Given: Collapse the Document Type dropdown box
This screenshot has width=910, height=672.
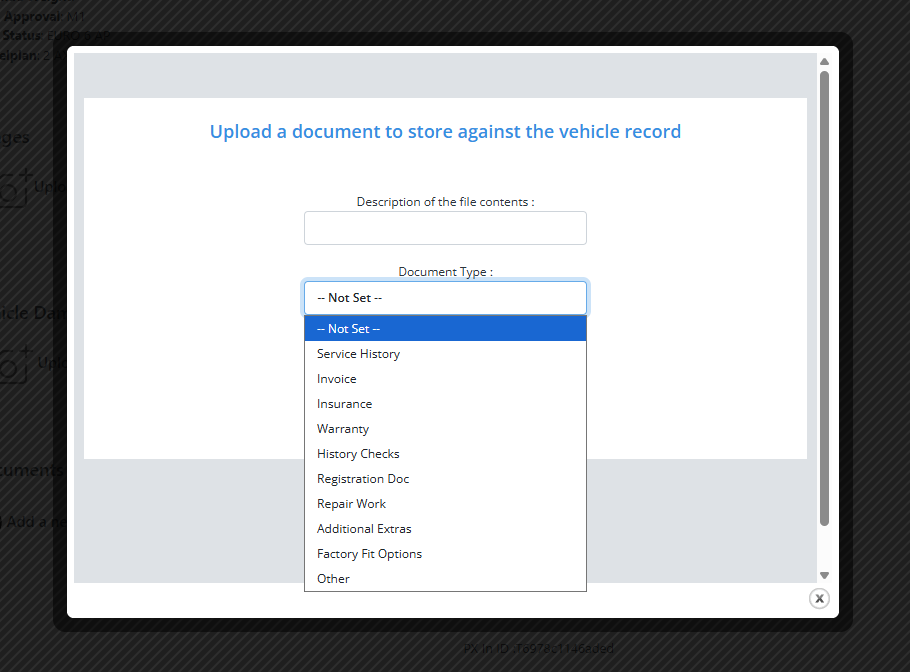Looking at the screenshot, I should 445,298.
